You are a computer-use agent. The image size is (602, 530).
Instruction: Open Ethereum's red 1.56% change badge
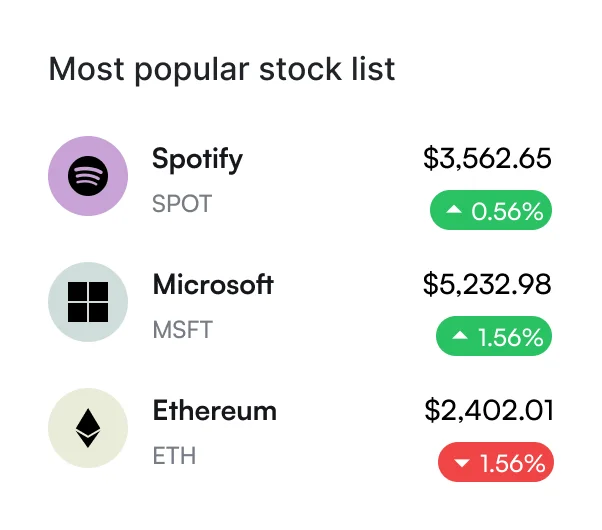495,464
